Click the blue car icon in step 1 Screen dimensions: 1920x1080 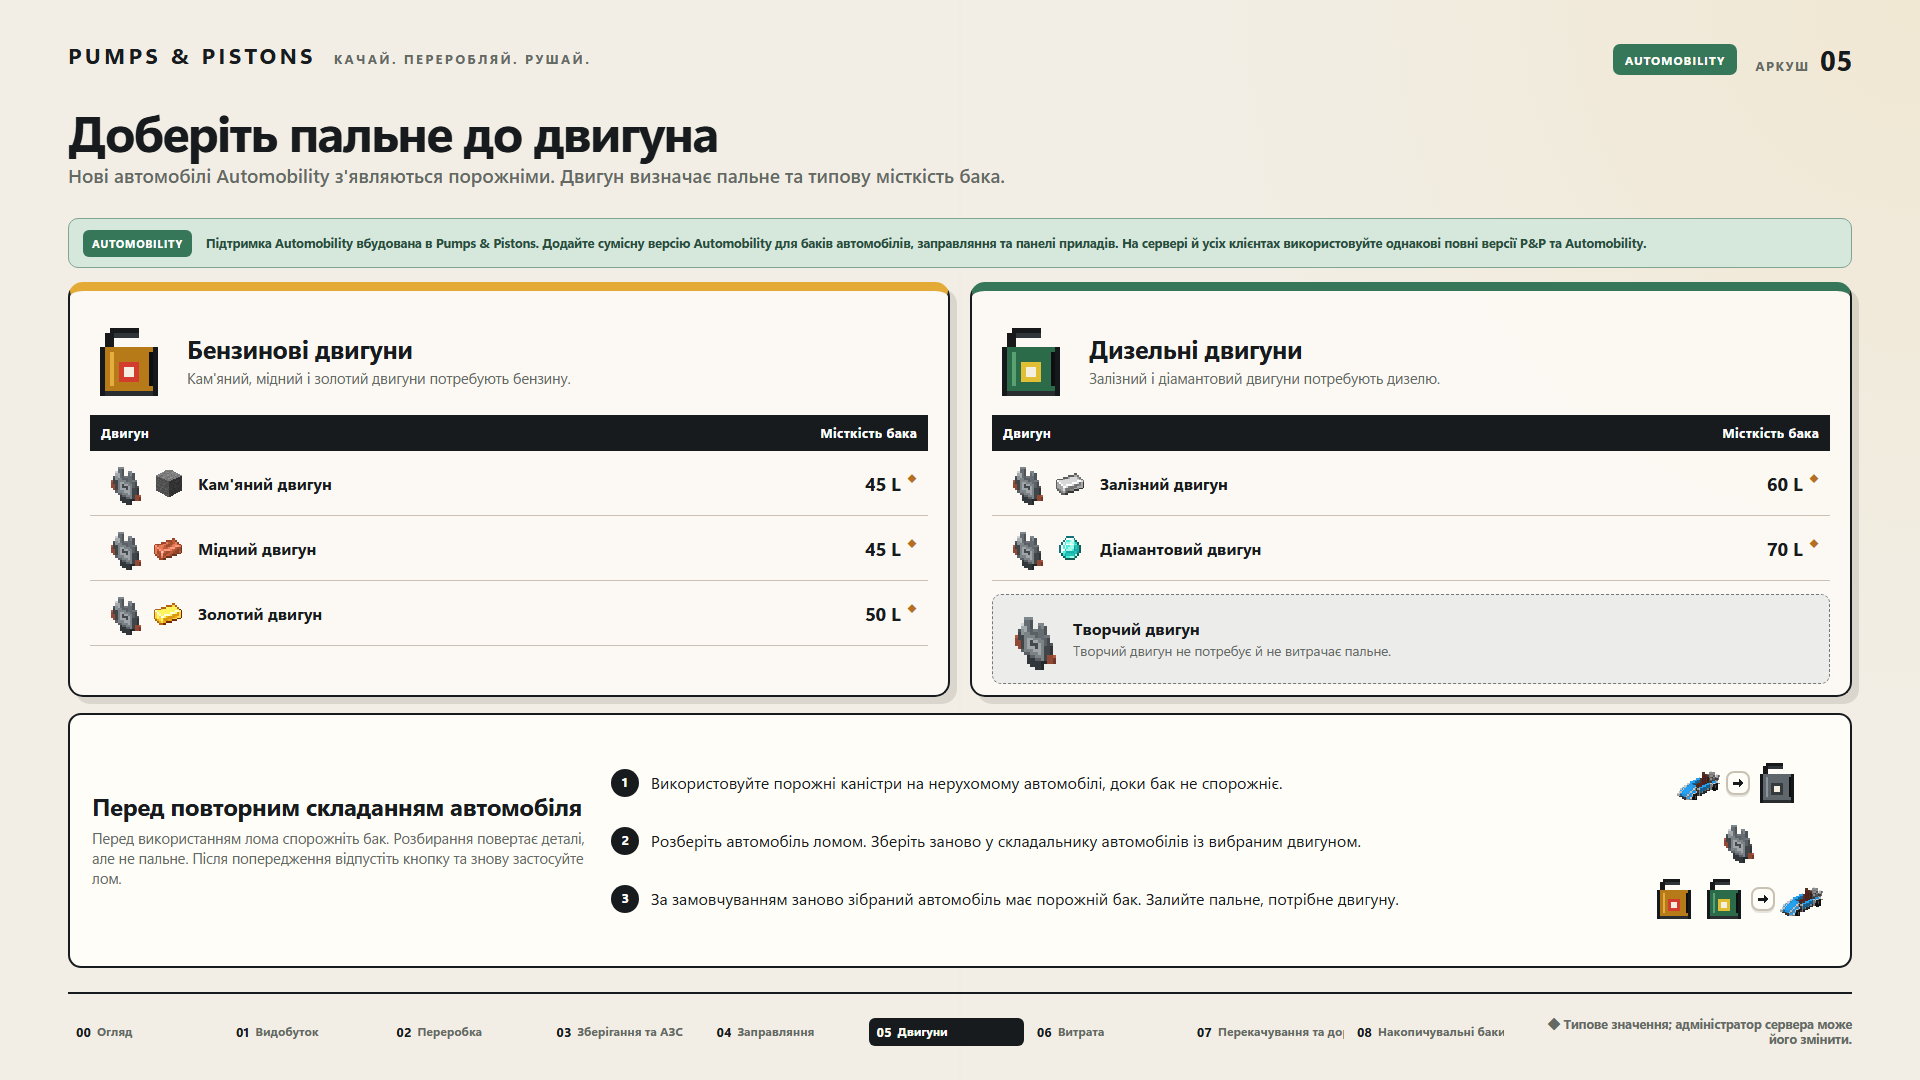pyautogui.click(x=1698, y=785)
